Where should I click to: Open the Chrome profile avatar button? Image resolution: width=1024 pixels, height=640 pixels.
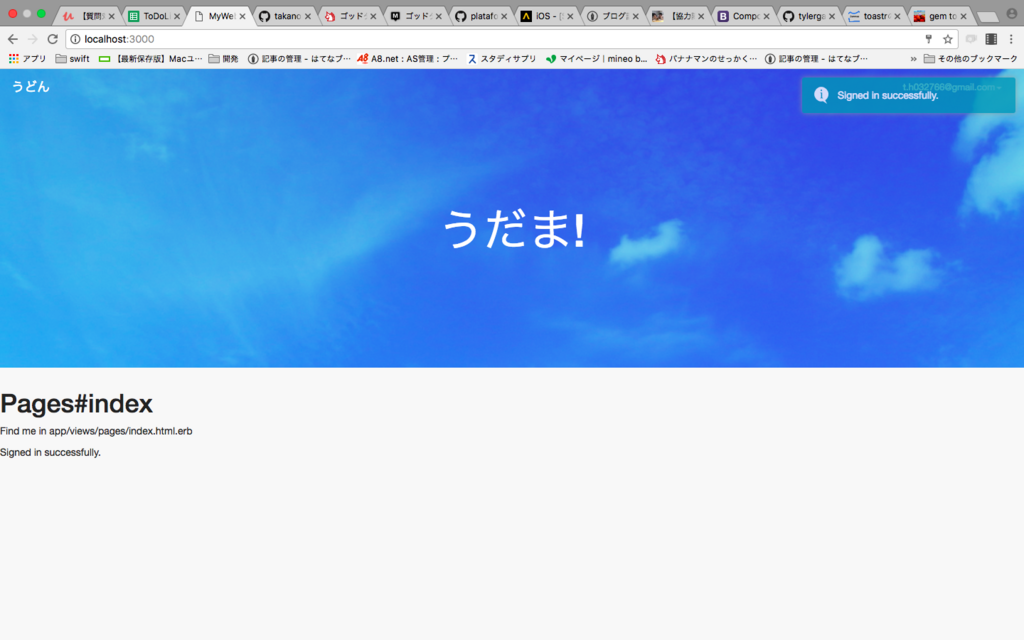coord(1012,14)
